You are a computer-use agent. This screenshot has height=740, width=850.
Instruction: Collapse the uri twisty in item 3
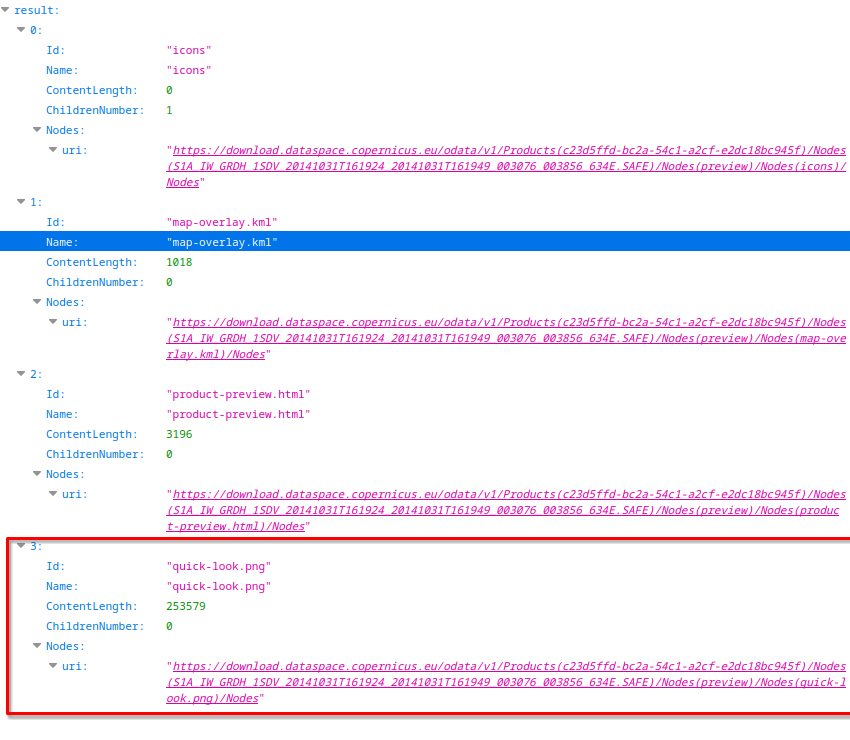click(53, 666)
